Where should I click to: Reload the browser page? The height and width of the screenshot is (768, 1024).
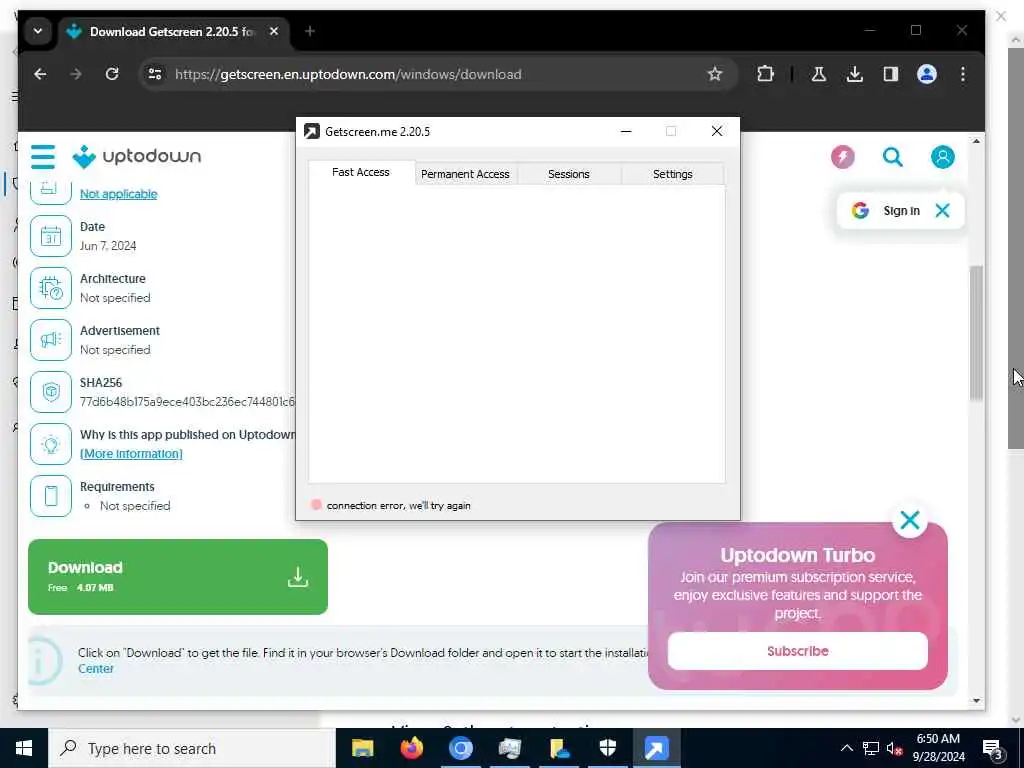point(112,74)
